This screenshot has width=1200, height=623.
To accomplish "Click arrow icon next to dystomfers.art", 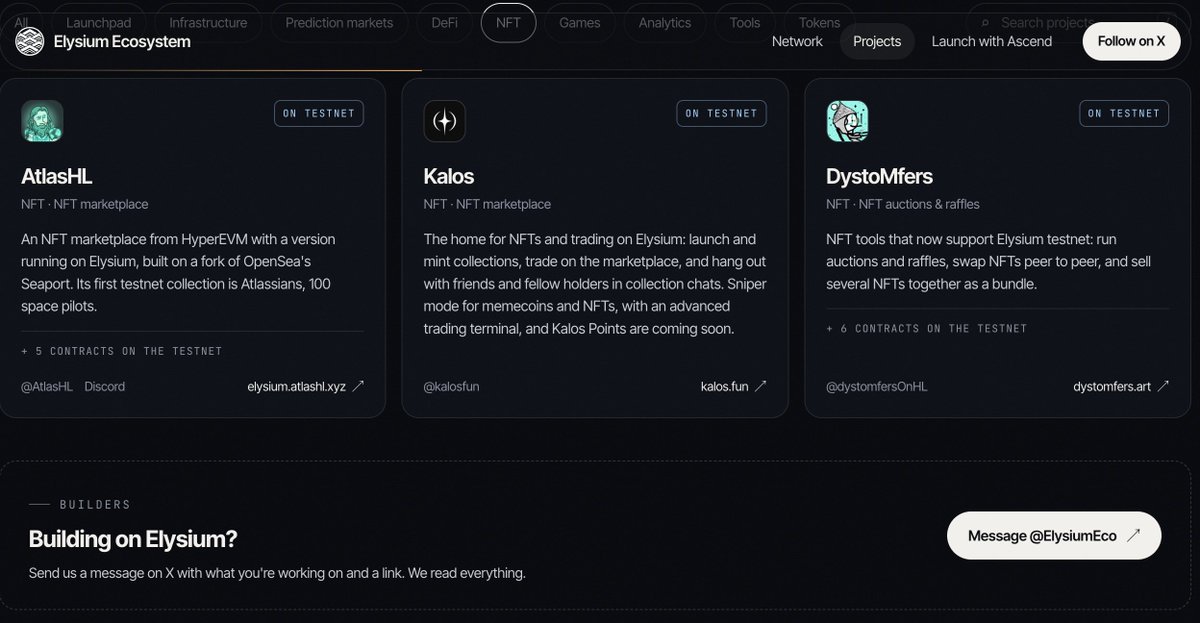I will click(1163, 386).
